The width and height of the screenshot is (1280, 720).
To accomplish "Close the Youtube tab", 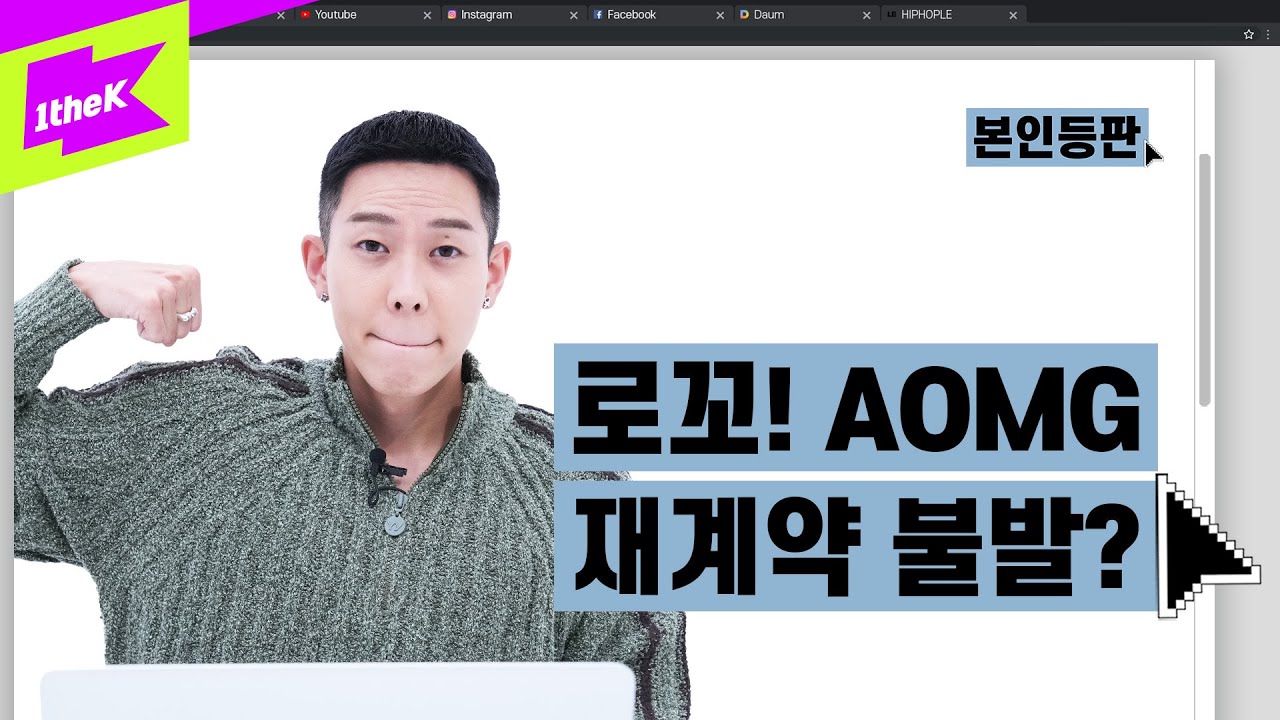I will [428, 15].
